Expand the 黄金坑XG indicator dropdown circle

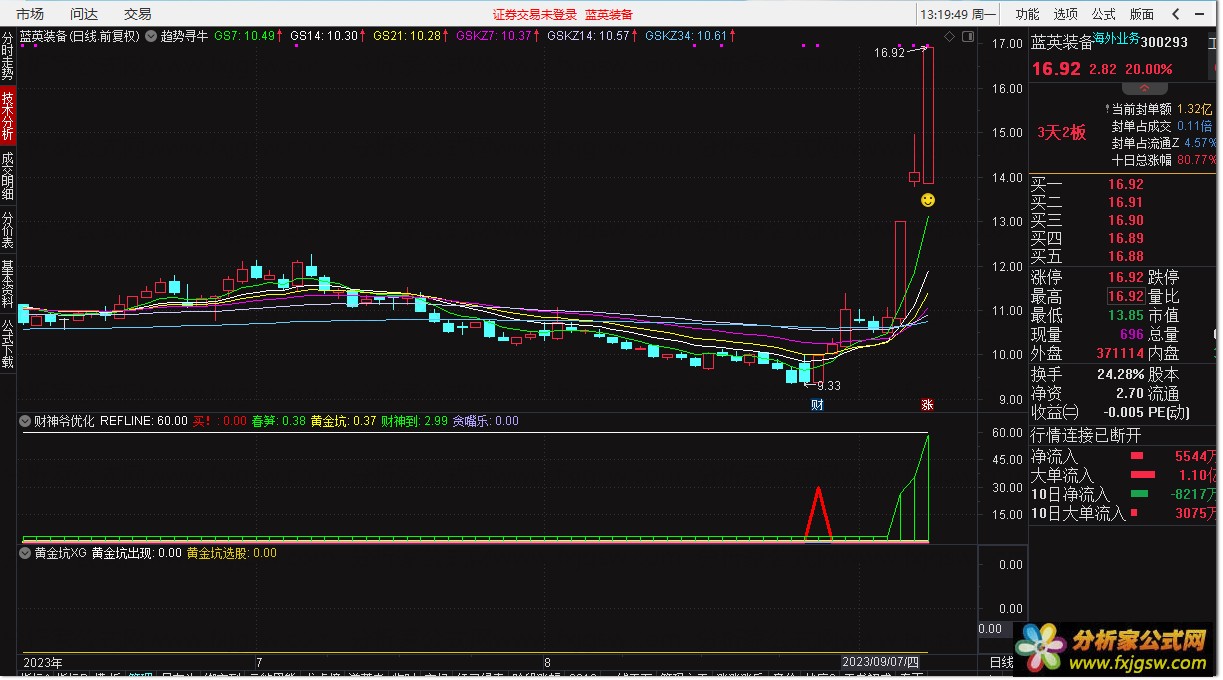point(25,552)
